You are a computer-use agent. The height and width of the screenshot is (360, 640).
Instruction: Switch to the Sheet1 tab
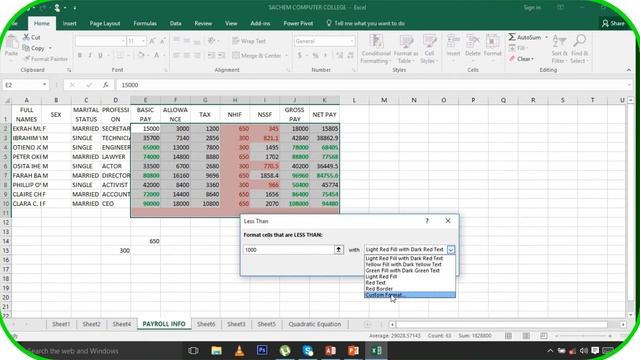click(x=61, y=324)
